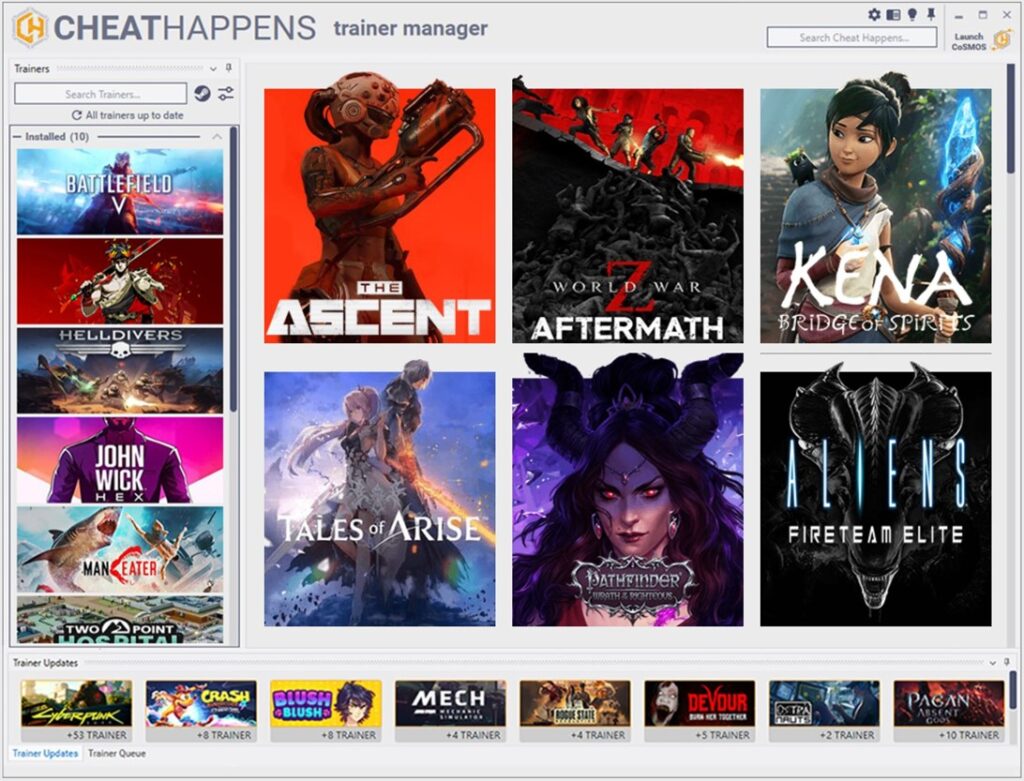
Task: Open settings with the gear icon
Action: click(x=875, y=14)
